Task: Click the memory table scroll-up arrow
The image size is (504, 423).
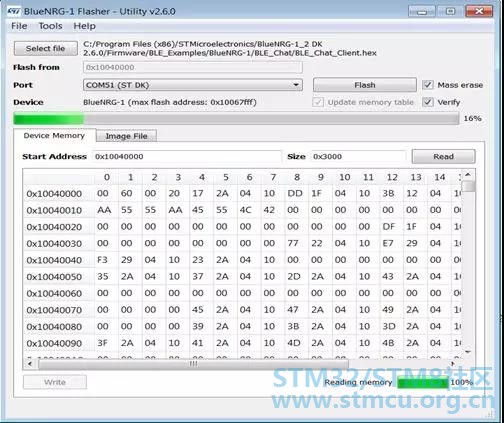Action: click(x=468, y=175)
